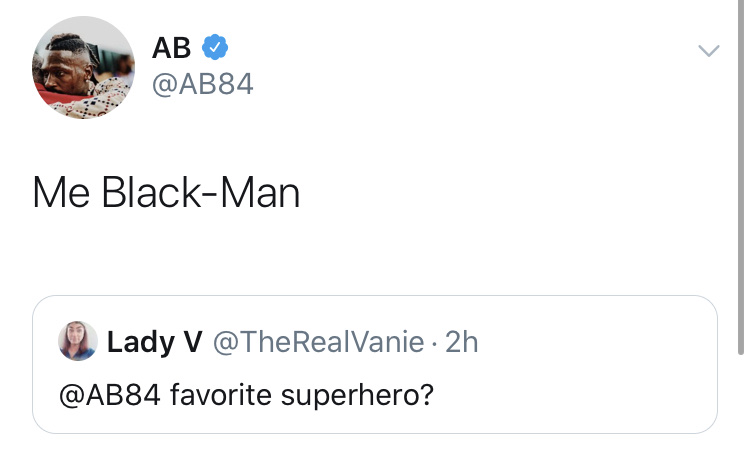Click the blue verified badge

coord(216,46)
